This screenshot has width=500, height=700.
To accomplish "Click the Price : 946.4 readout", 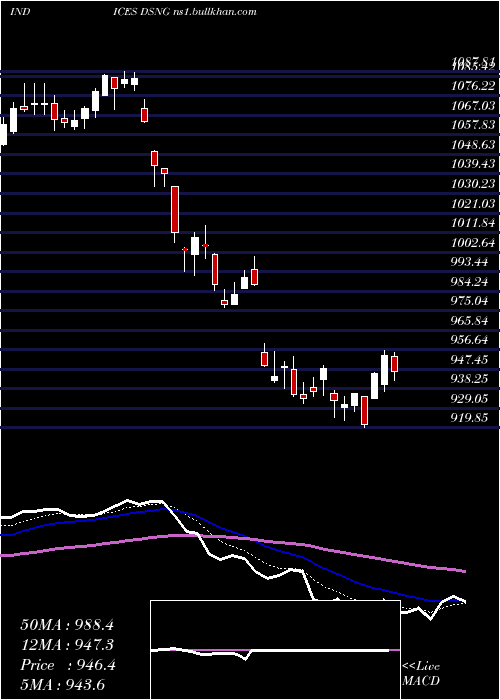I will tap(68, 665).
